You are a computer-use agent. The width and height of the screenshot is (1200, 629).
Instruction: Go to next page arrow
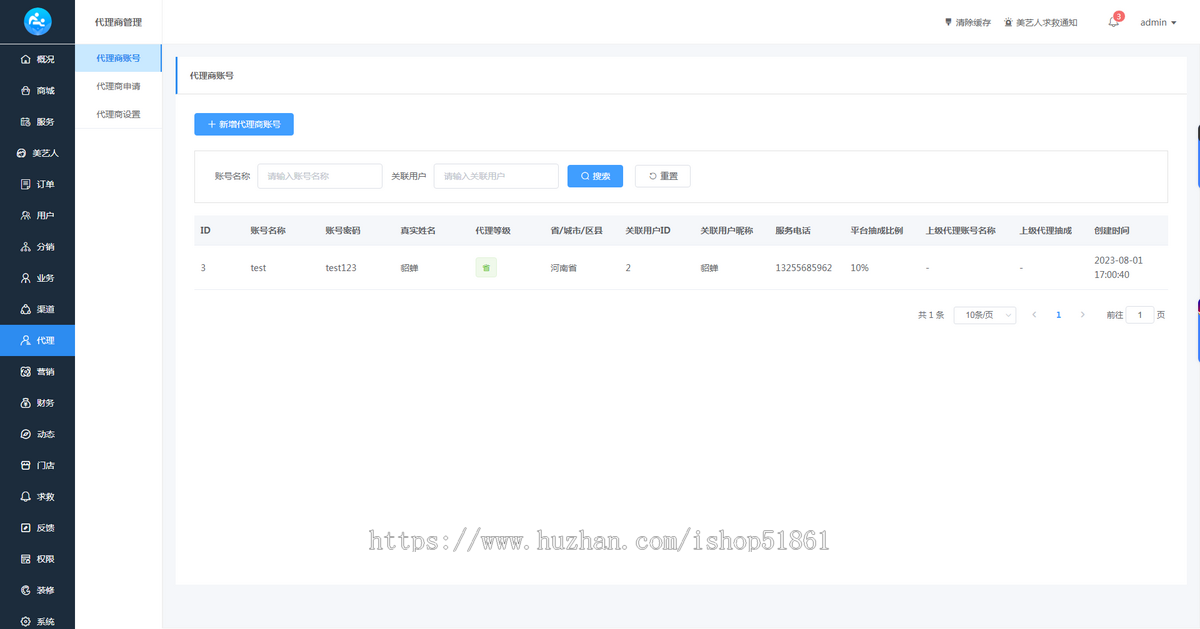[x=1082, y=314]
